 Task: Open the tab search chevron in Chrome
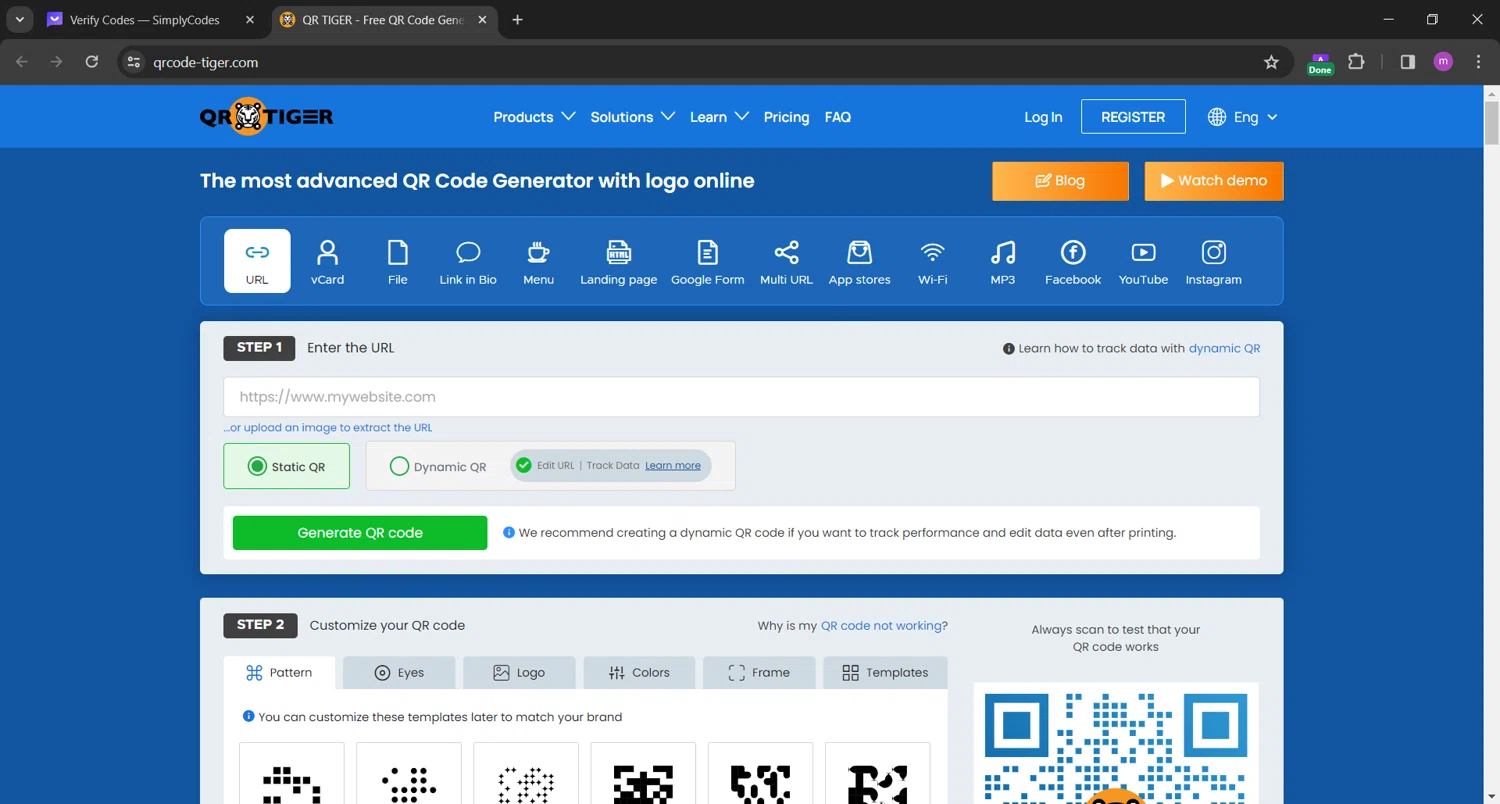click(x=20, y=20)
